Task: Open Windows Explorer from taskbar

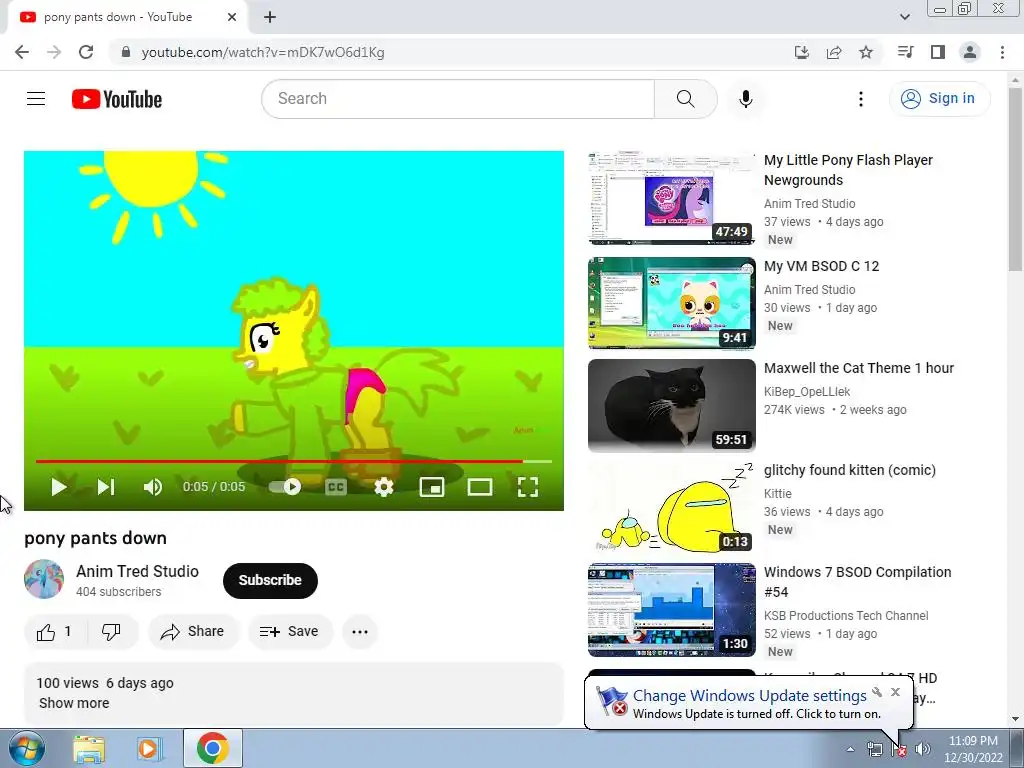Action: (x=89, y=749)
